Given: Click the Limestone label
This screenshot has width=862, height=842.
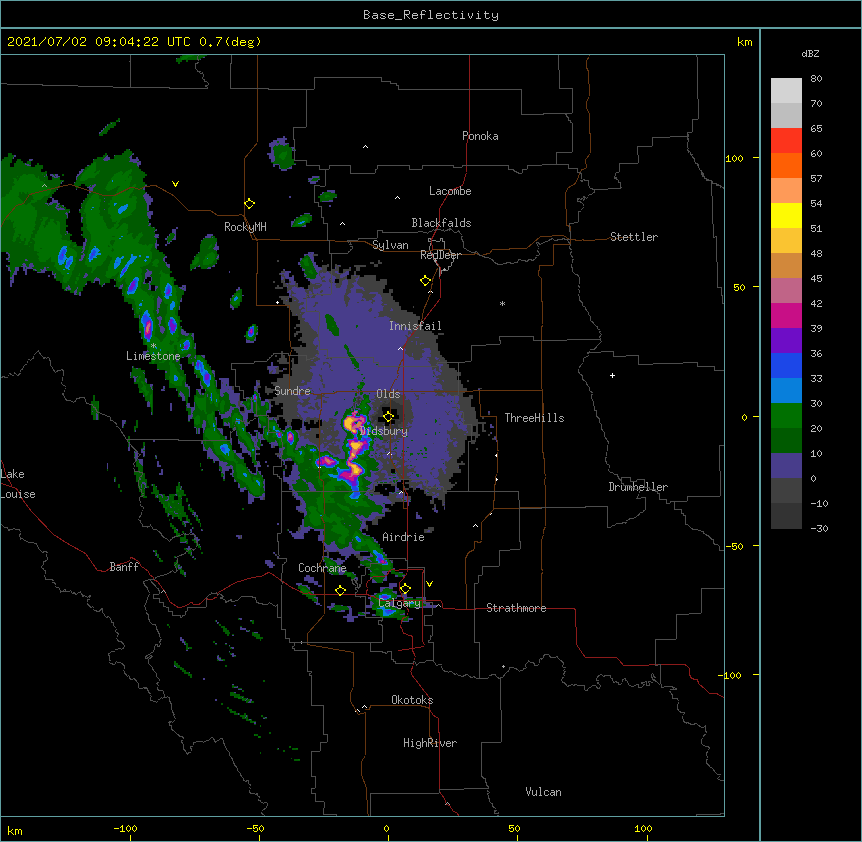Looking at the screenshot, I should pyautogui.click(x=153, y=356).
